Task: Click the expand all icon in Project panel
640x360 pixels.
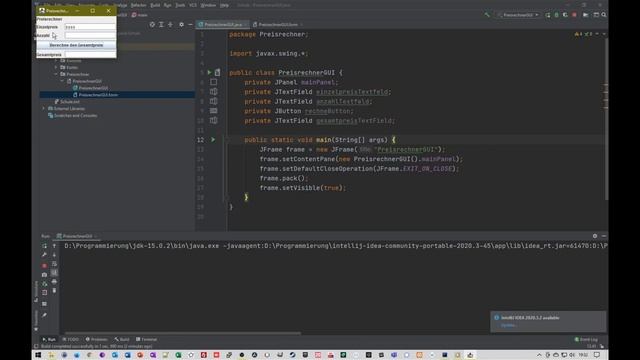Action: coord(161,24)
